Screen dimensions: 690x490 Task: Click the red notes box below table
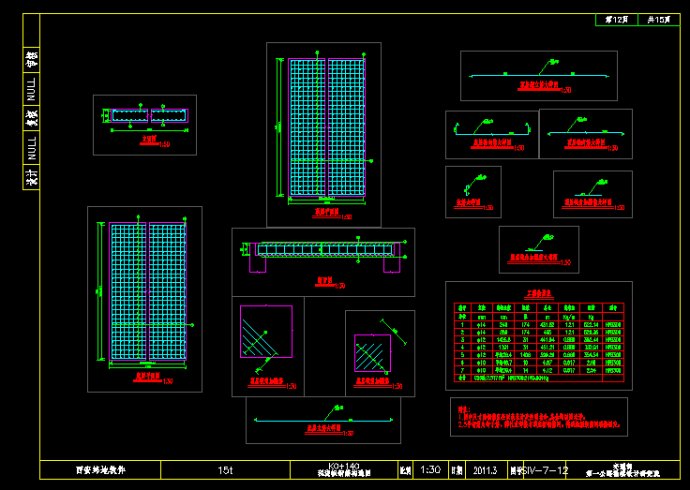point(538,415)
